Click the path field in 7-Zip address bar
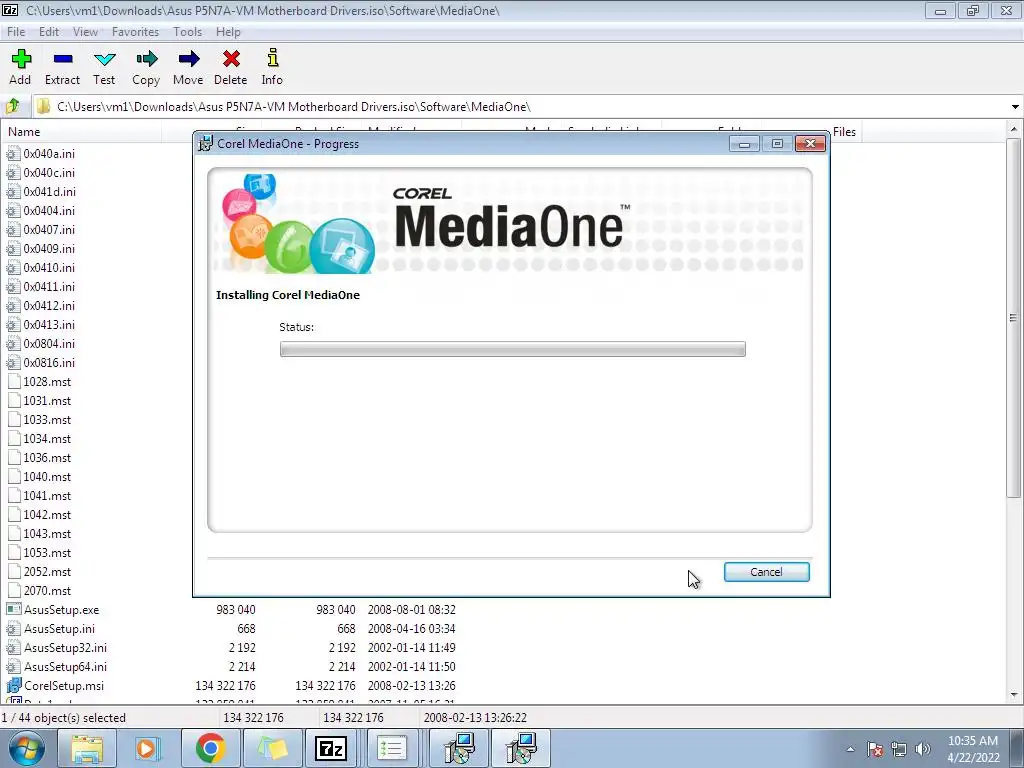The width and height of the screenshot is (1024, 768). click(x=522, y=106)
